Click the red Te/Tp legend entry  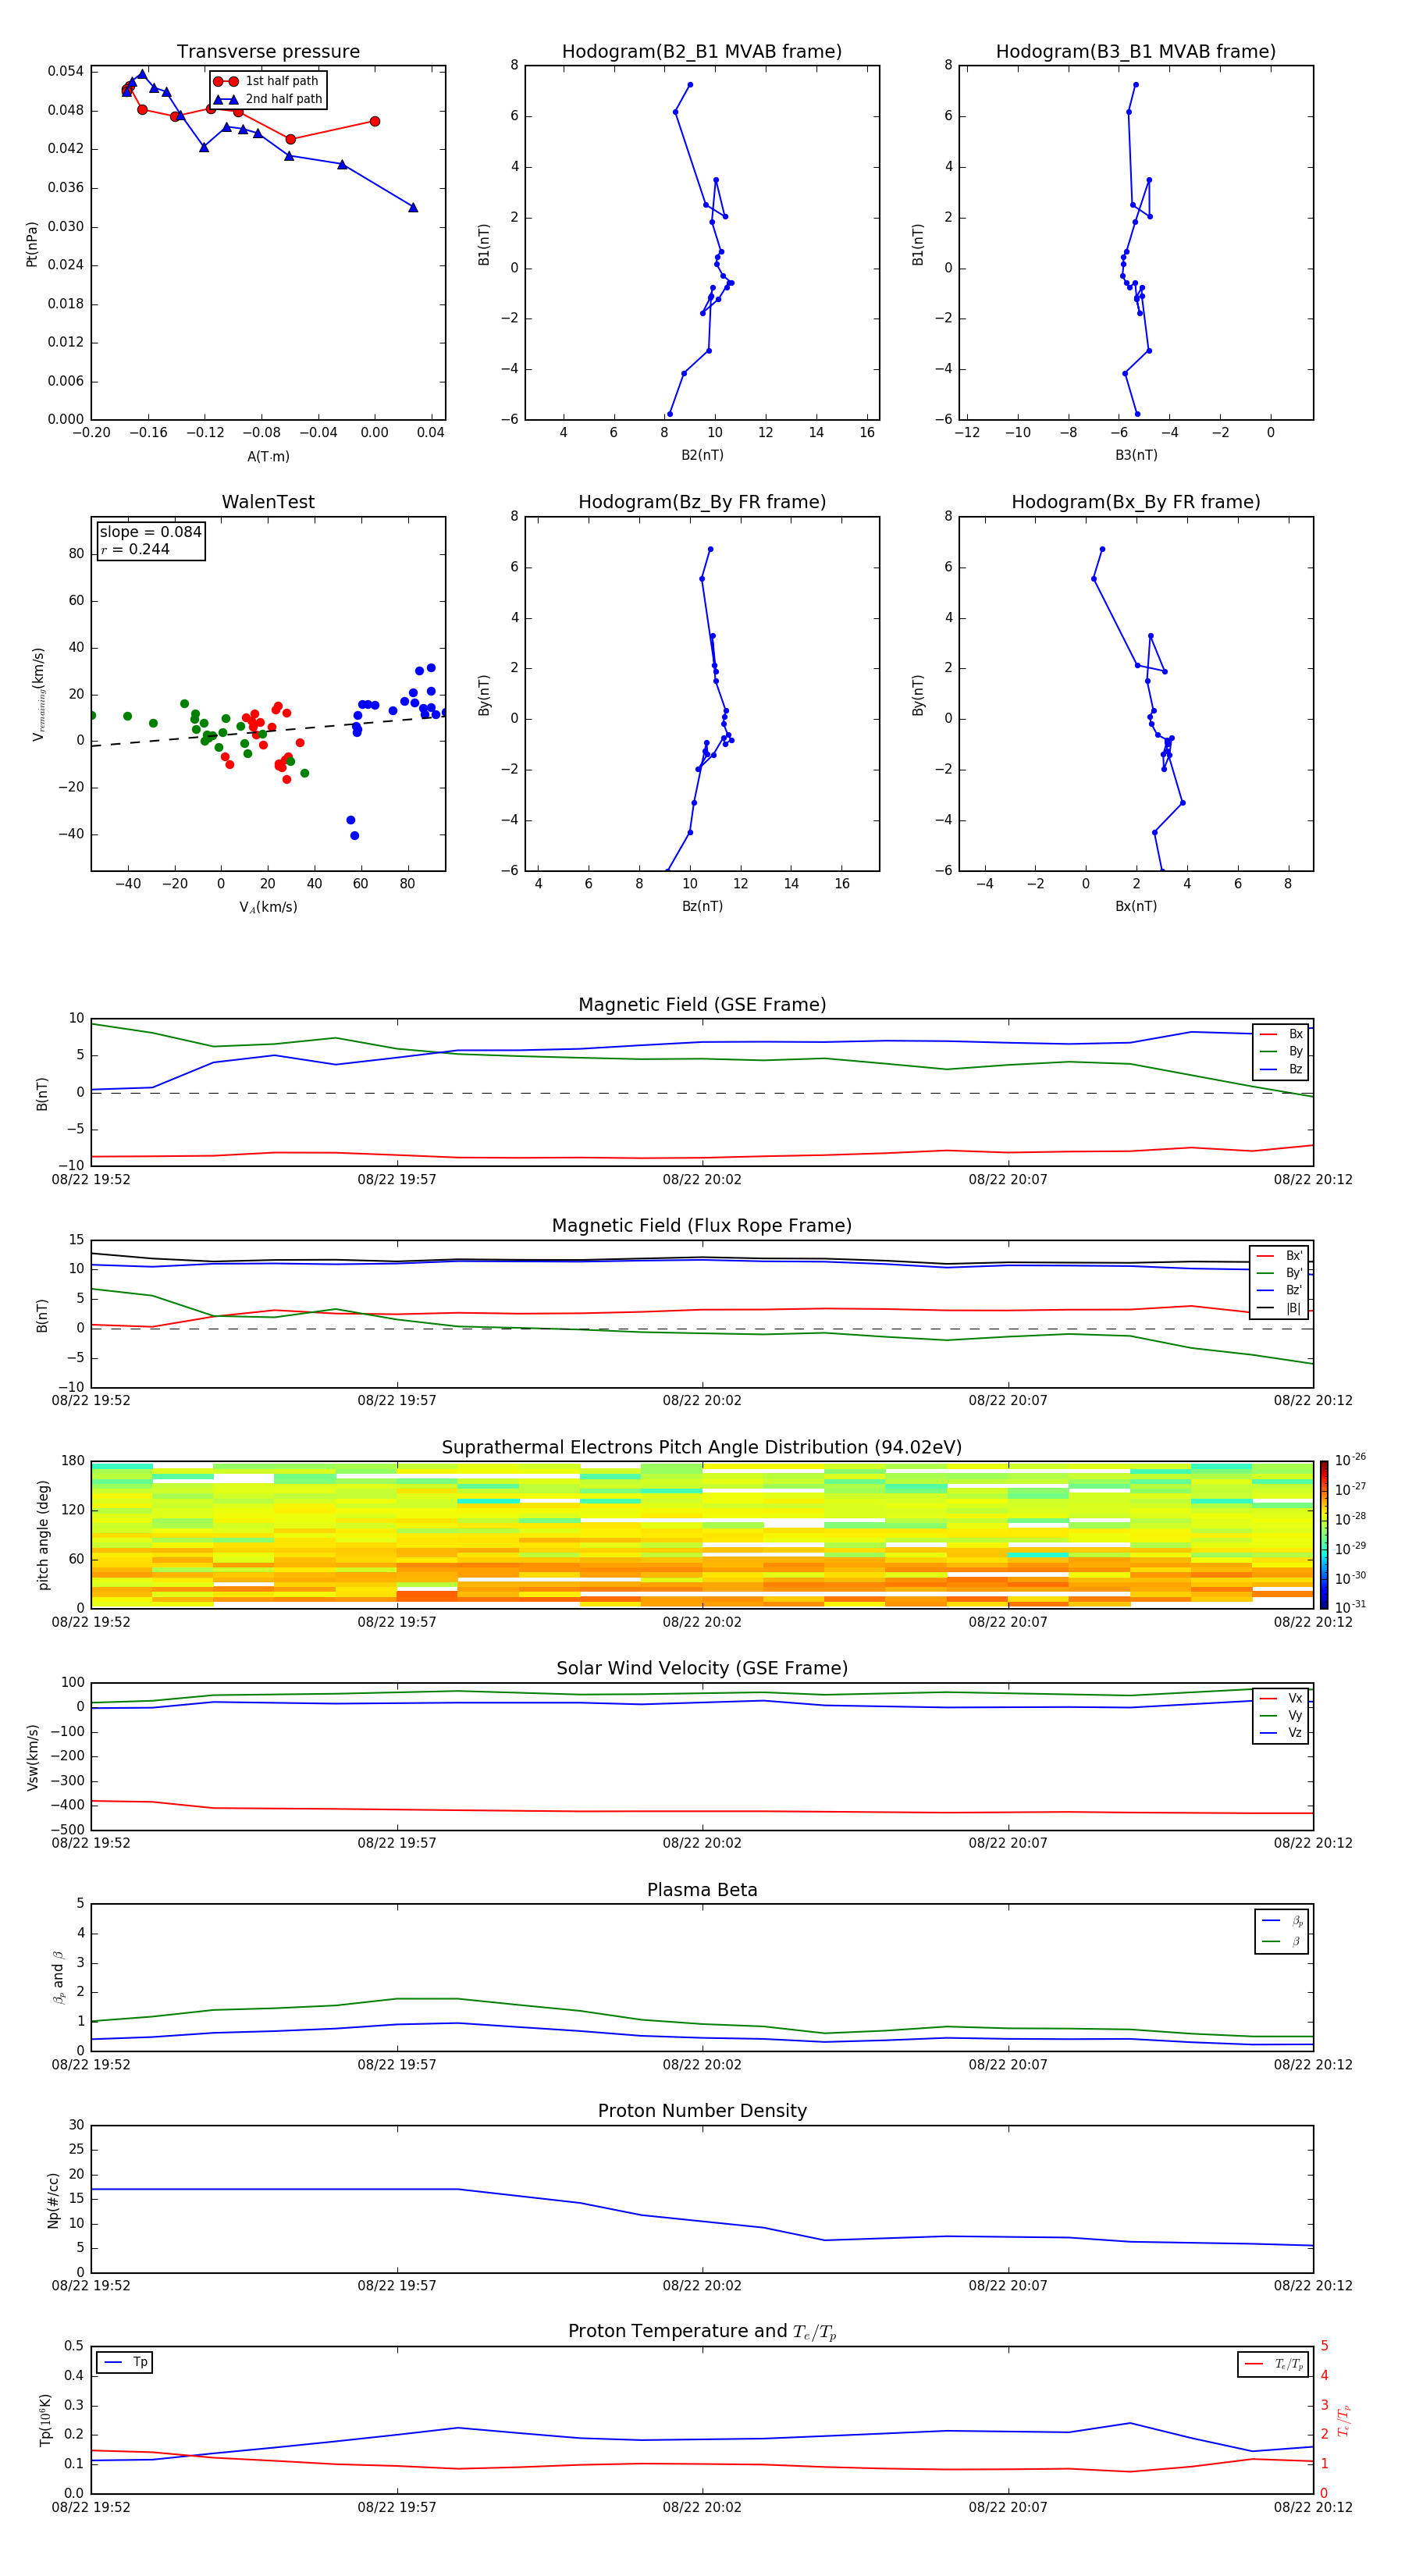tap(1274, 2364)
